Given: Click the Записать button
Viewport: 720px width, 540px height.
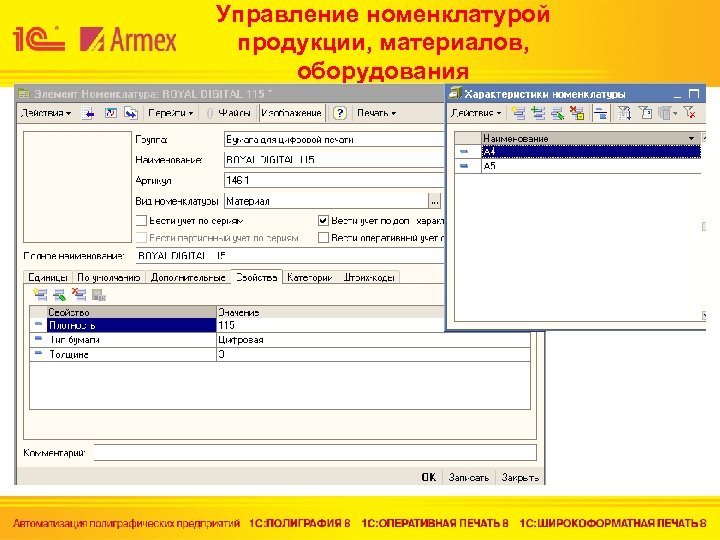Looking at the screenshot, I should coord(468,478).
